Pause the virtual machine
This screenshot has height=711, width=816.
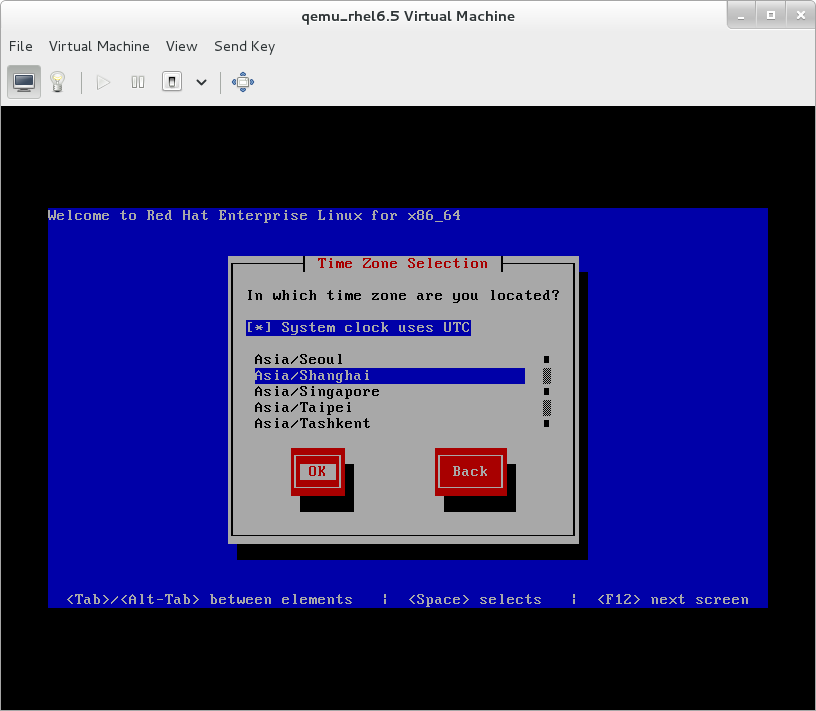tap(137, 82)
